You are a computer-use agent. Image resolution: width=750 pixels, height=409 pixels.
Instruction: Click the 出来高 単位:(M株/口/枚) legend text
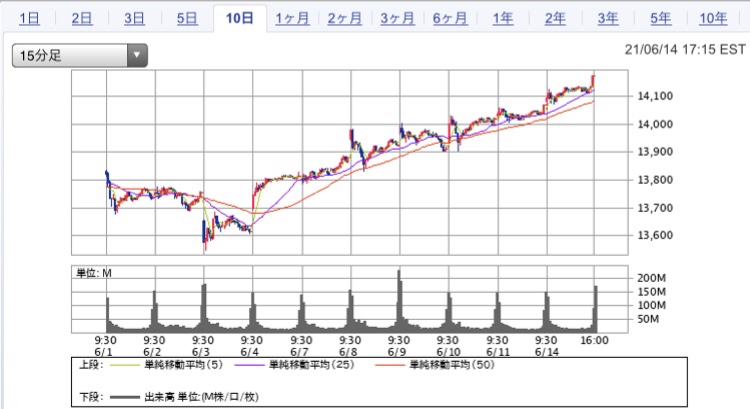point(201,397)
